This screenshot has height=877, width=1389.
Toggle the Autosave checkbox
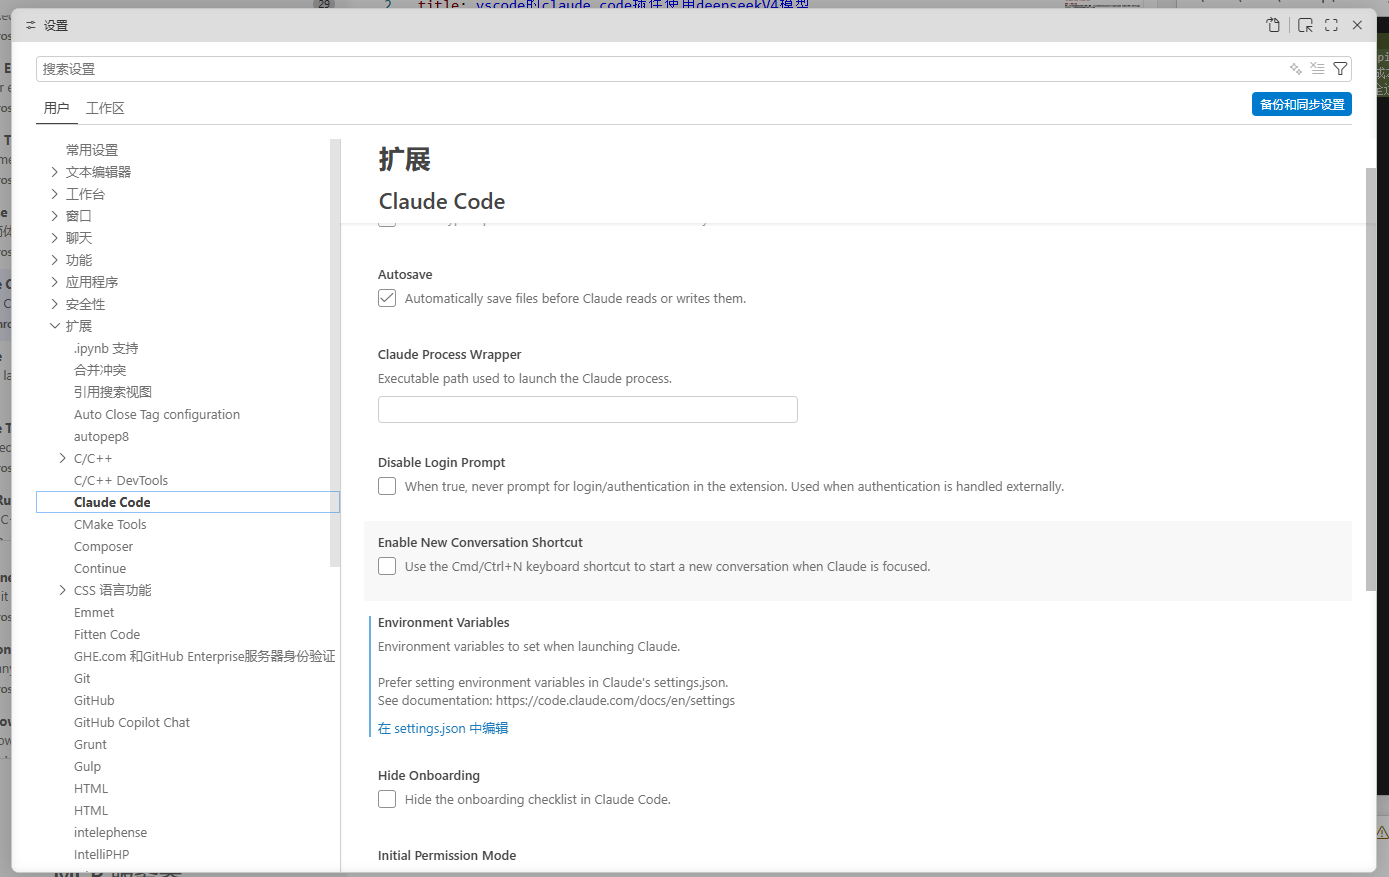(387, 298)
